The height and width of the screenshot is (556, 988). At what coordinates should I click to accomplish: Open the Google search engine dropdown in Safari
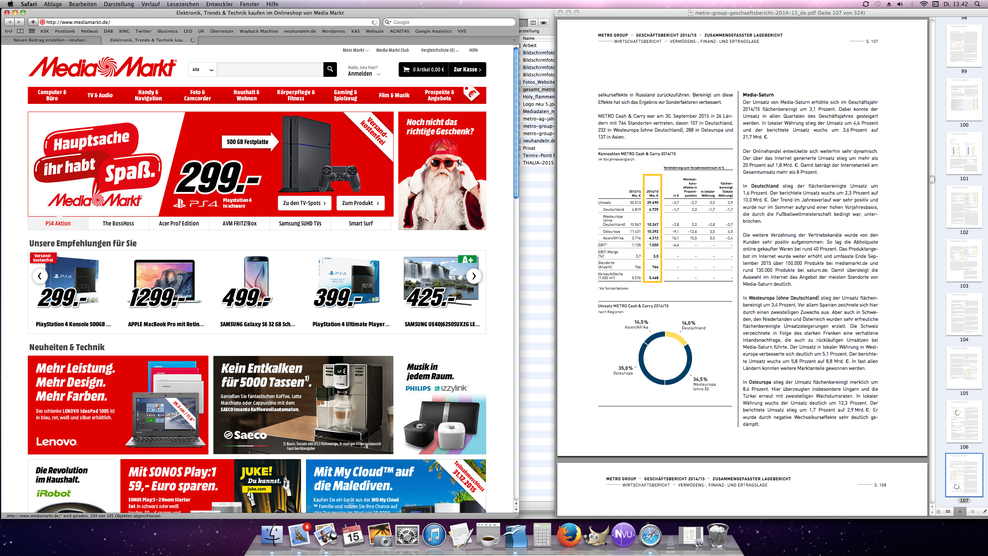tap(388, 22)
